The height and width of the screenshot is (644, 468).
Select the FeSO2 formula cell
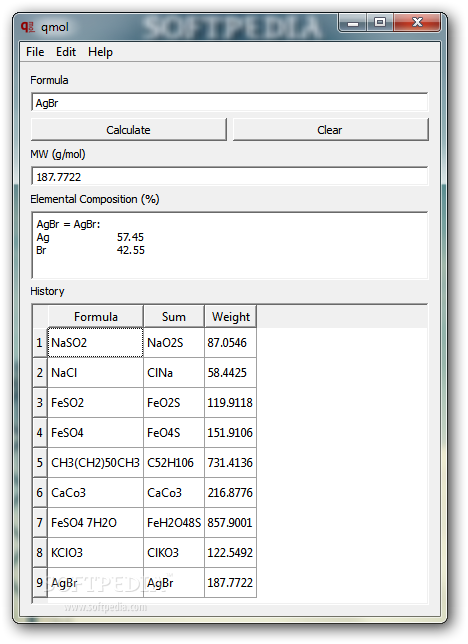click(95, 402)
